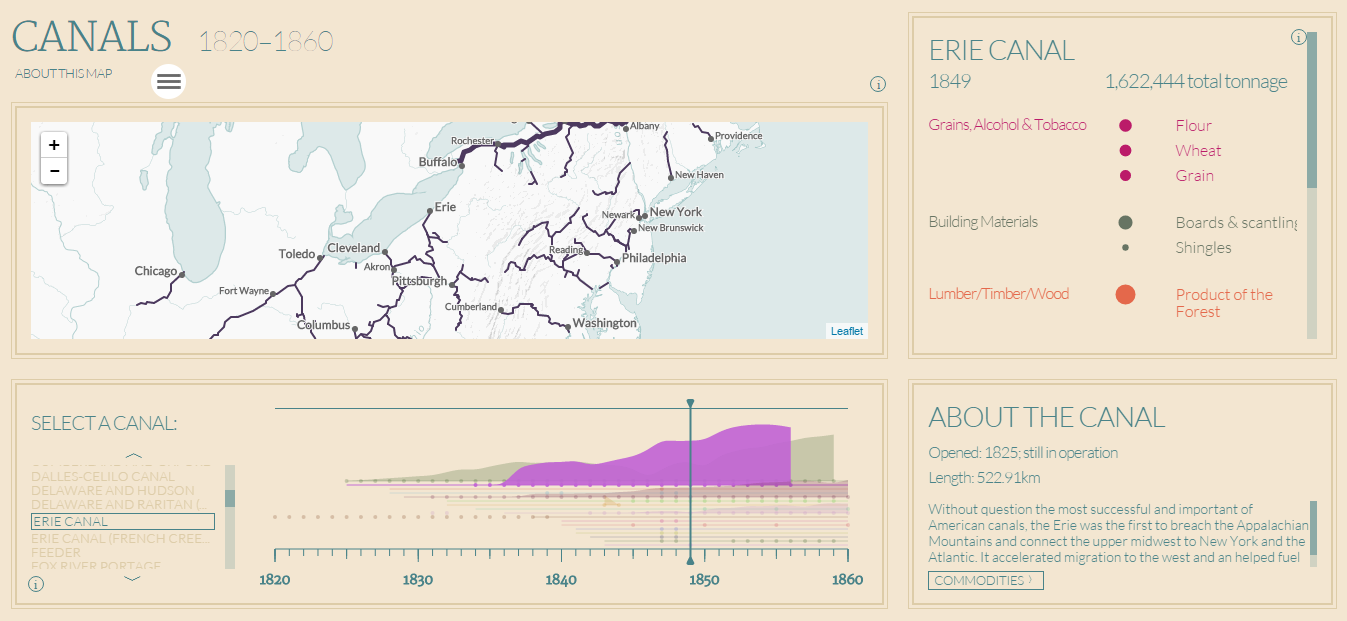This screenshot has width=1347, height=621.
Task: Click 1840 on the timeline axis
Action: pyautogui.click(x=561, y=580)
